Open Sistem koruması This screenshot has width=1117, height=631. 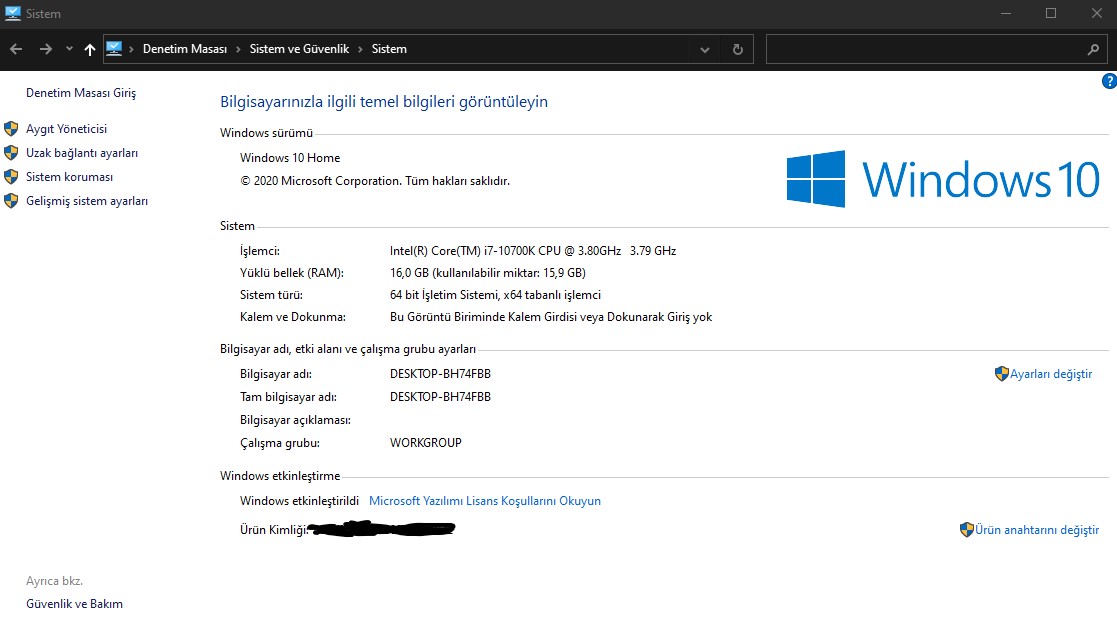coord(69,177)
